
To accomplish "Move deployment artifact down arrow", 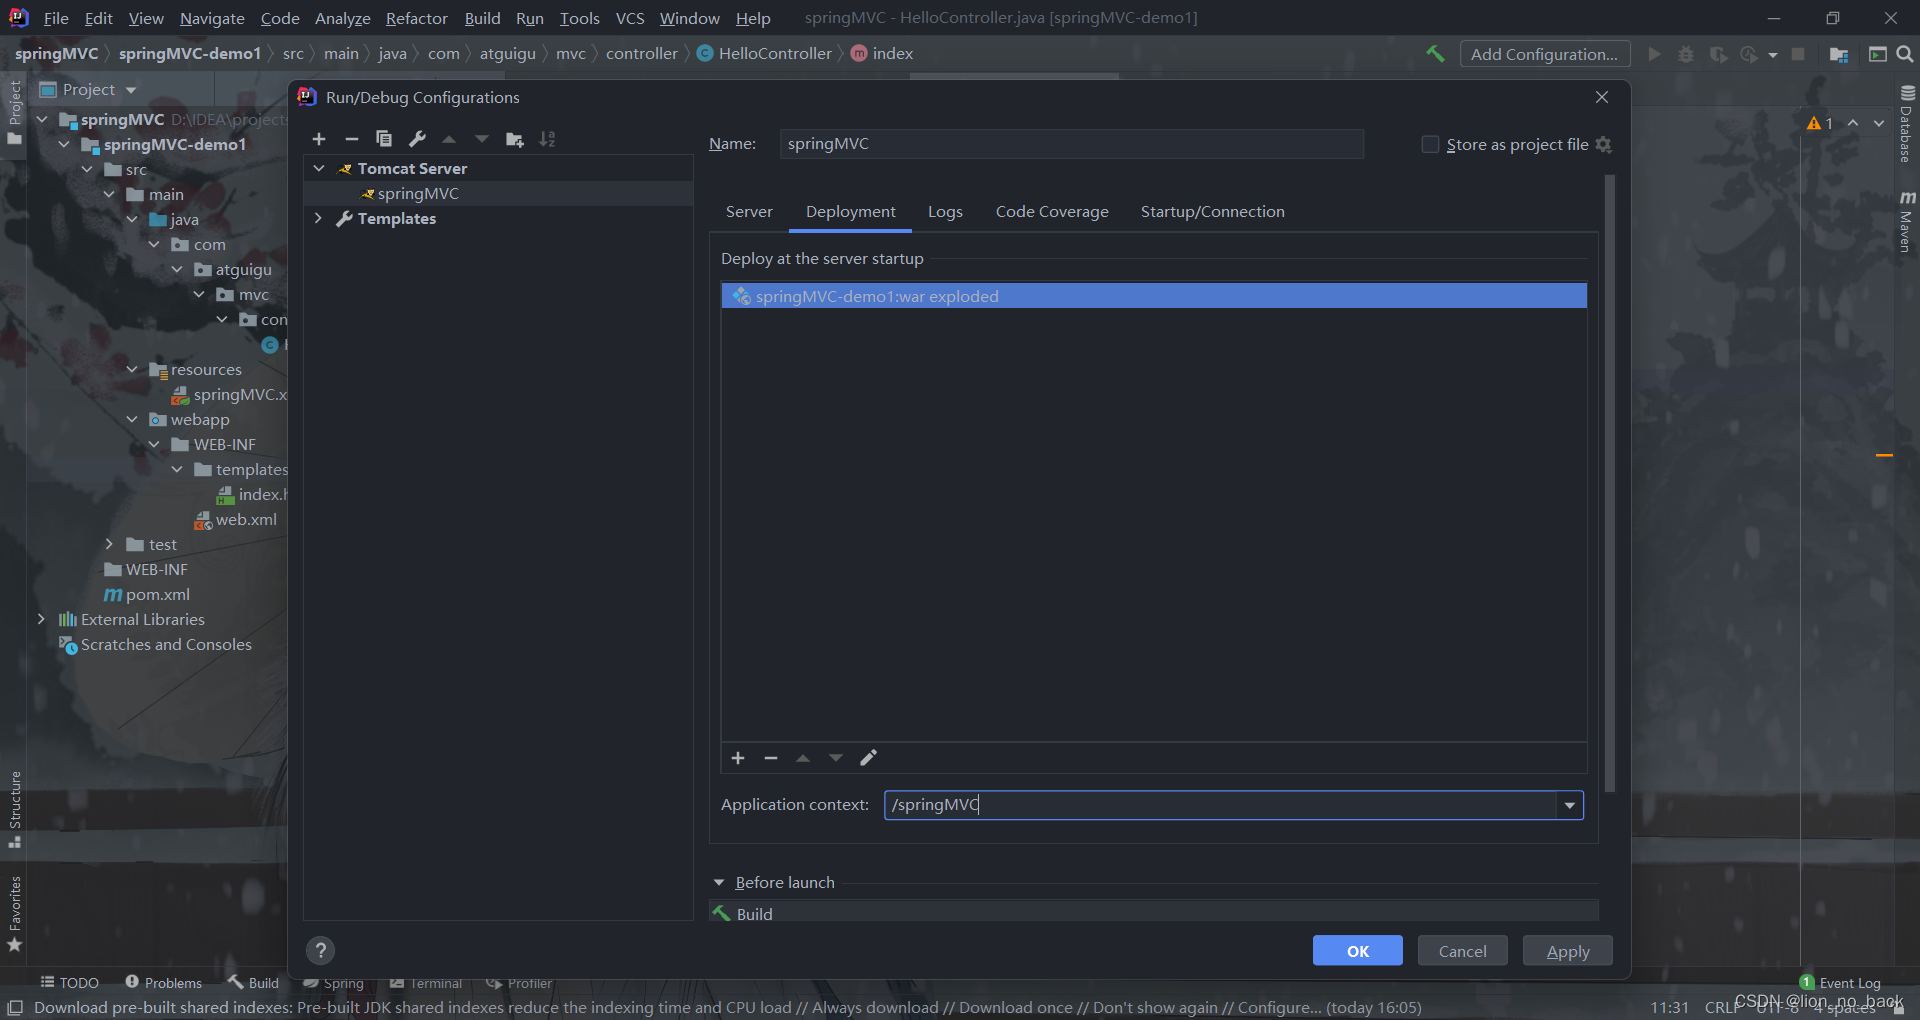I will 836,758.
